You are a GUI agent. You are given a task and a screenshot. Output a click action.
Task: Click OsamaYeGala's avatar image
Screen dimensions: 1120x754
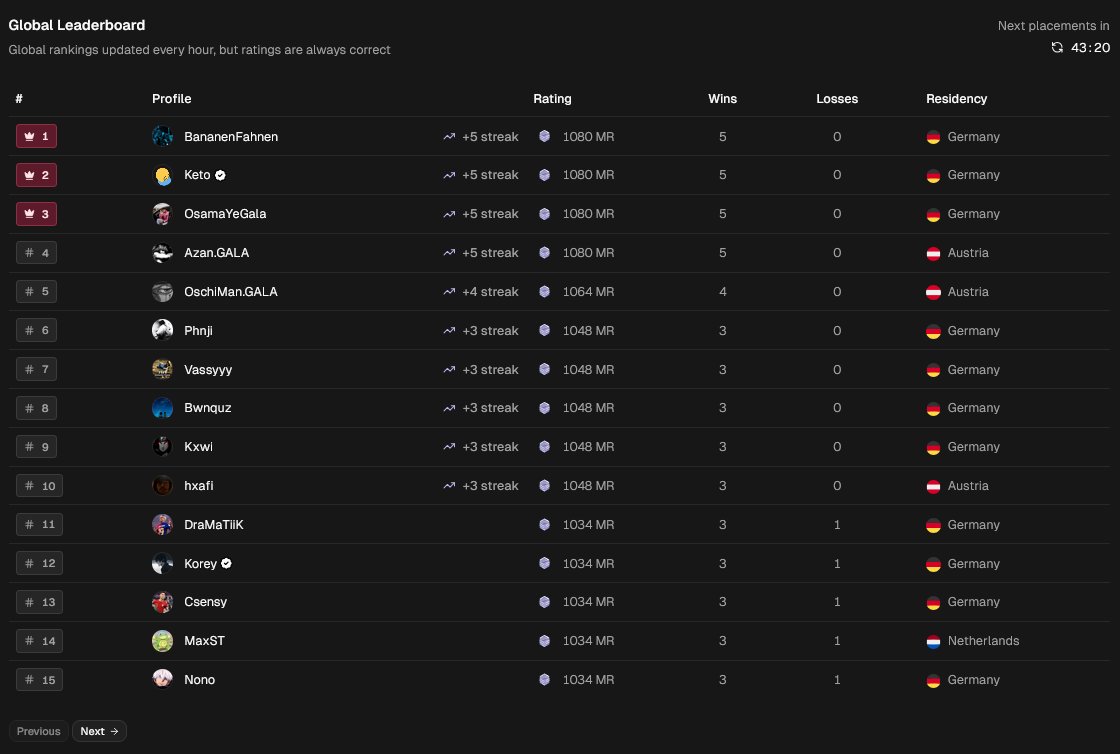(162, 213)
